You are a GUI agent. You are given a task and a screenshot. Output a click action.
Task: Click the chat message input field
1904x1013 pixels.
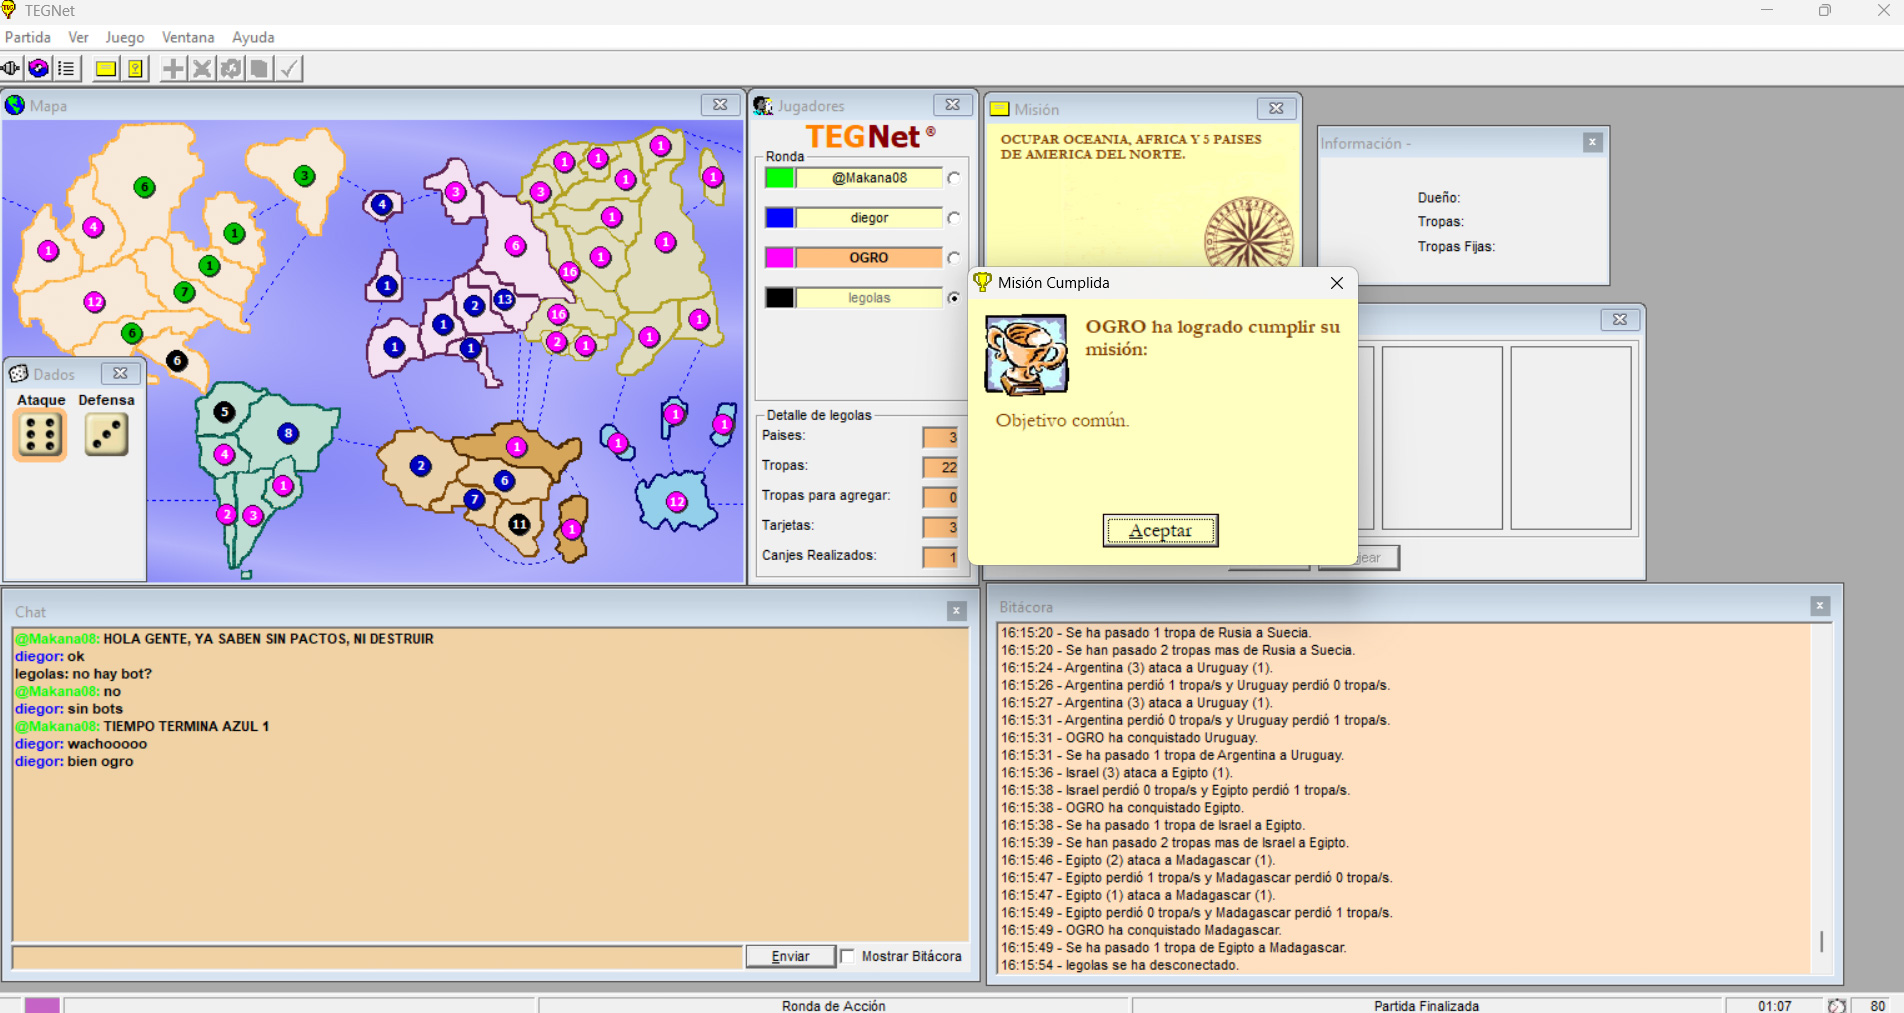tap(377, 957)
